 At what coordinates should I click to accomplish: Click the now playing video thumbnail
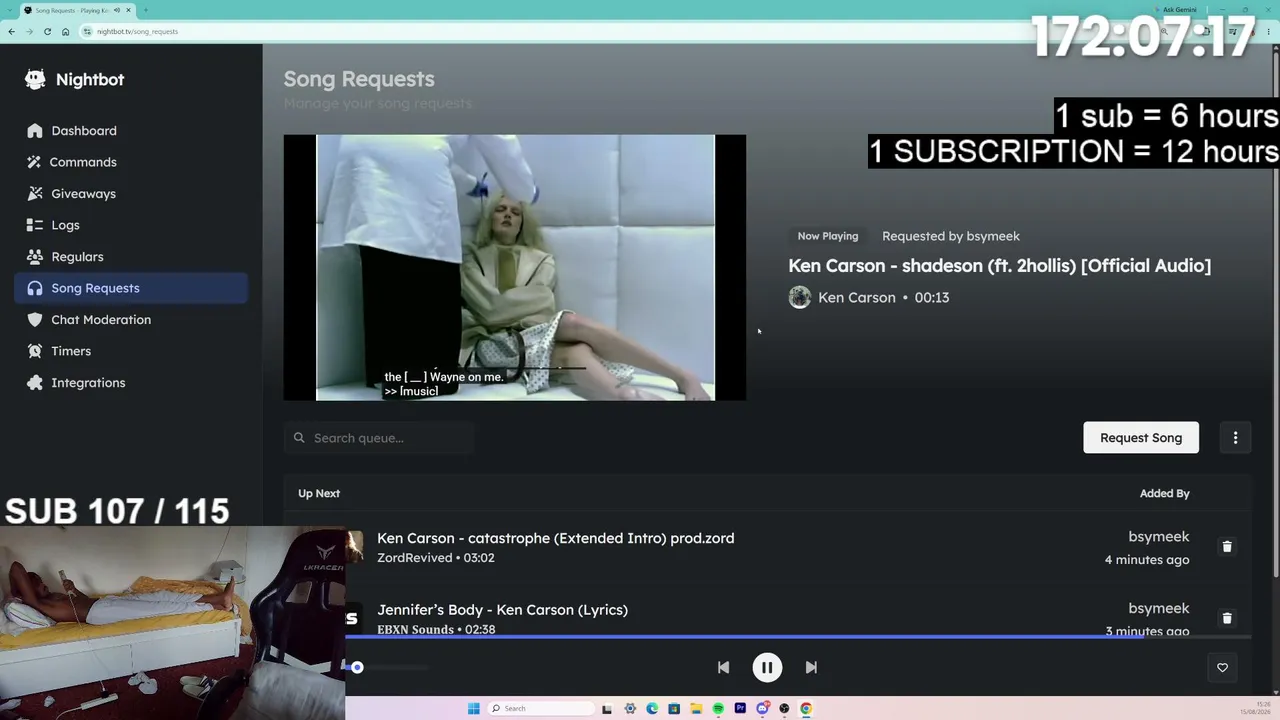coord(515,267)
